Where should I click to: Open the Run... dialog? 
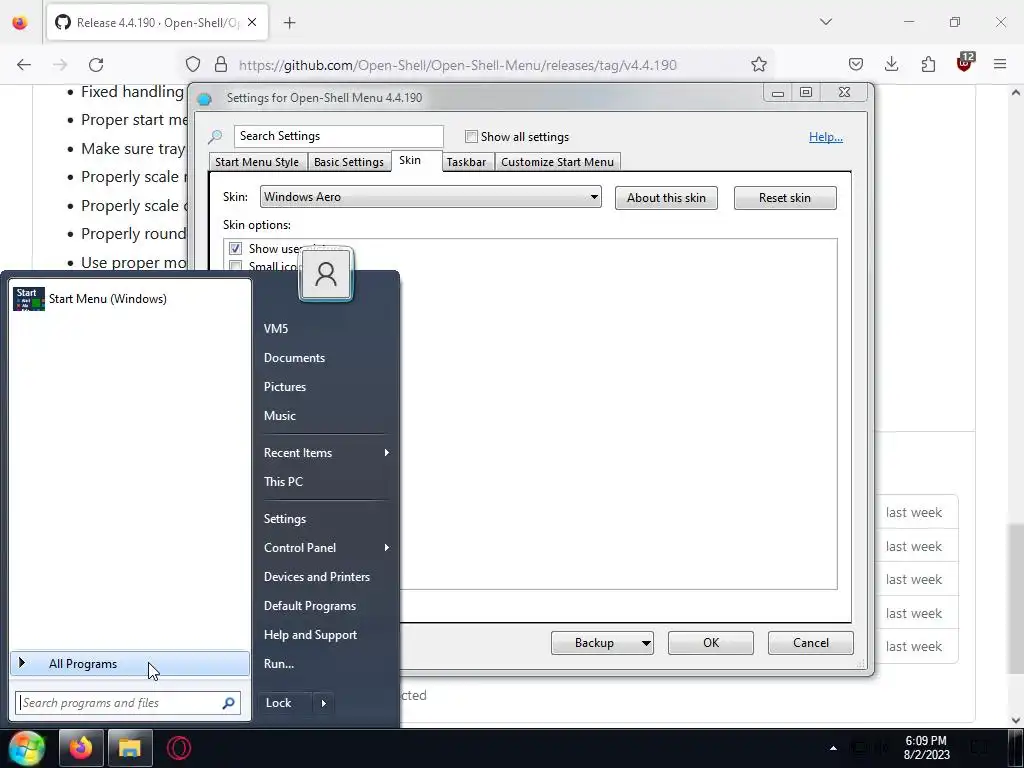(325, 664)
